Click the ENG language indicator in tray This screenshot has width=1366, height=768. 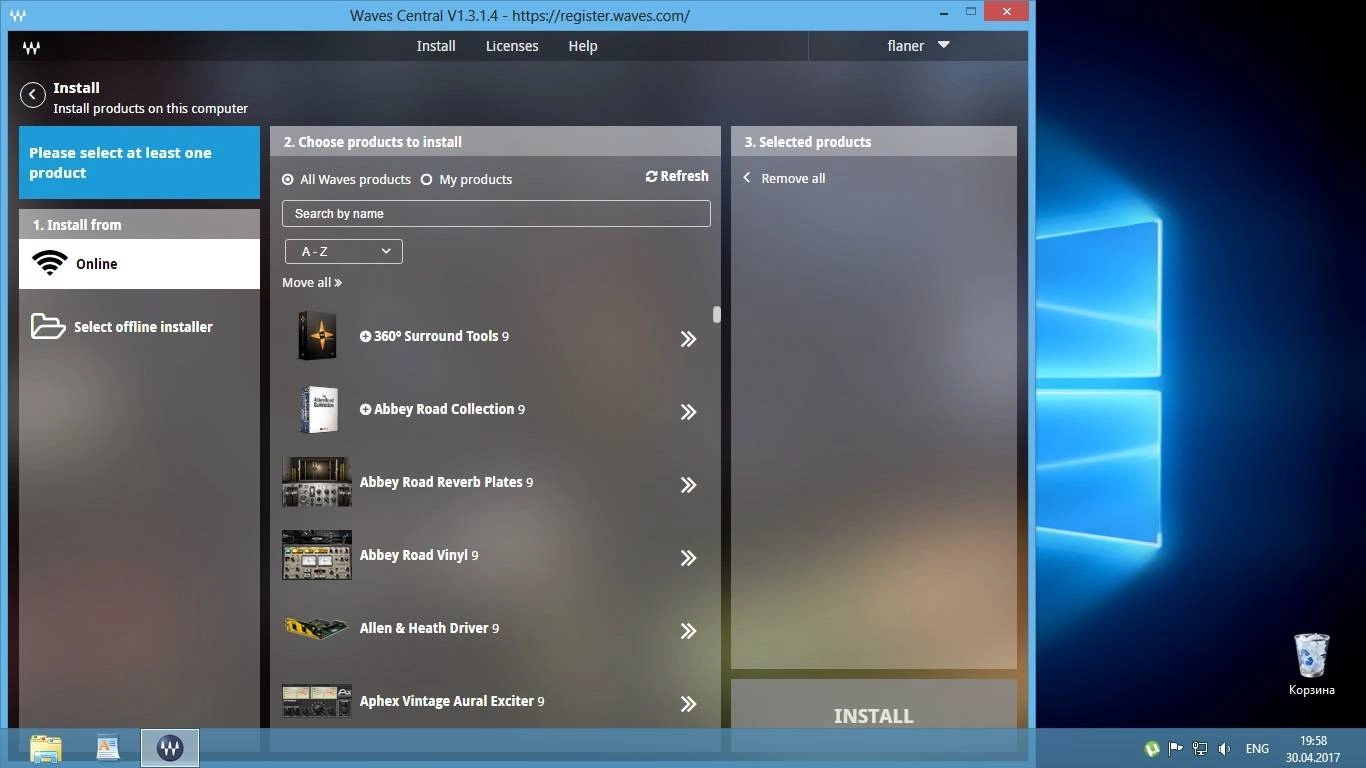click(x=1257, y=748)
